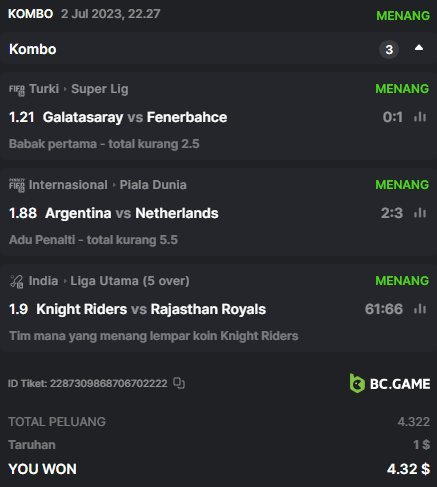Select the Argentina vs Netherlands match title

tap(132, 213)
